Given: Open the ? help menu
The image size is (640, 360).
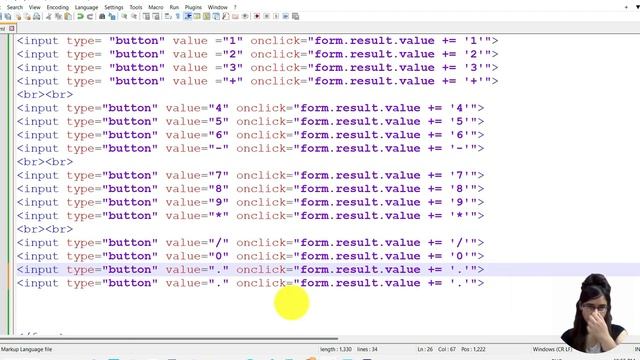Looking at the screenshot, I should (x=235, y=7).
